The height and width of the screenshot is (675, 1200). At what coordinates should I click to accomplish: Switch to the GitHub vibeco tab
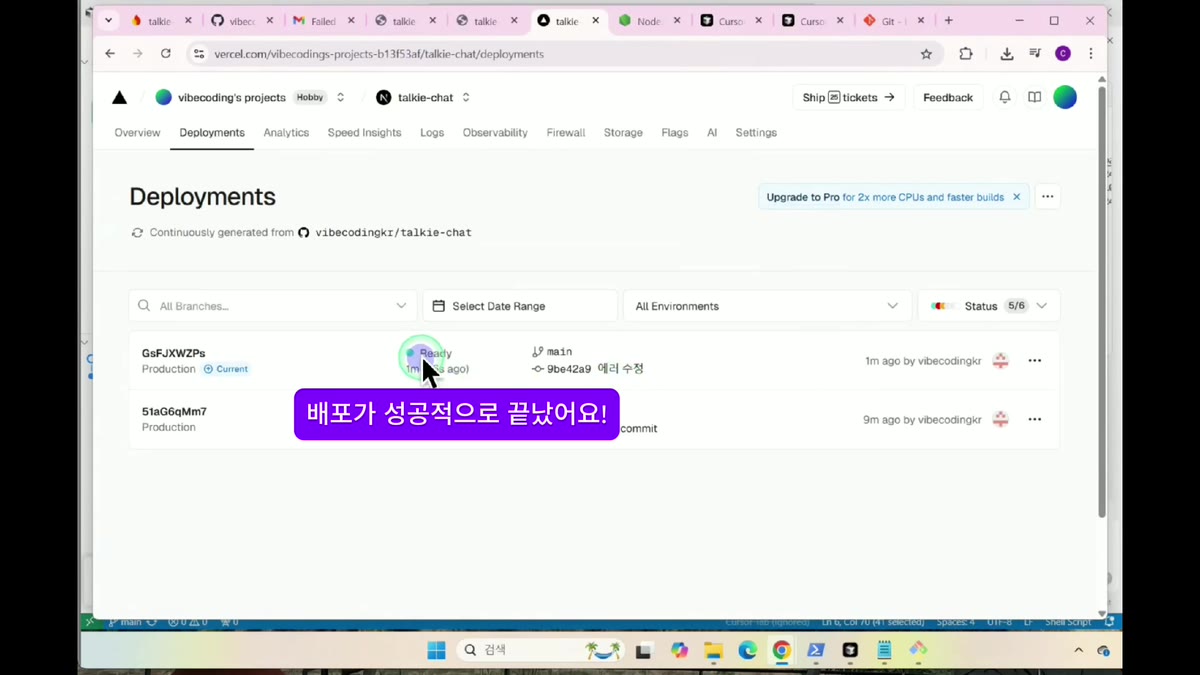pos(242,20)
